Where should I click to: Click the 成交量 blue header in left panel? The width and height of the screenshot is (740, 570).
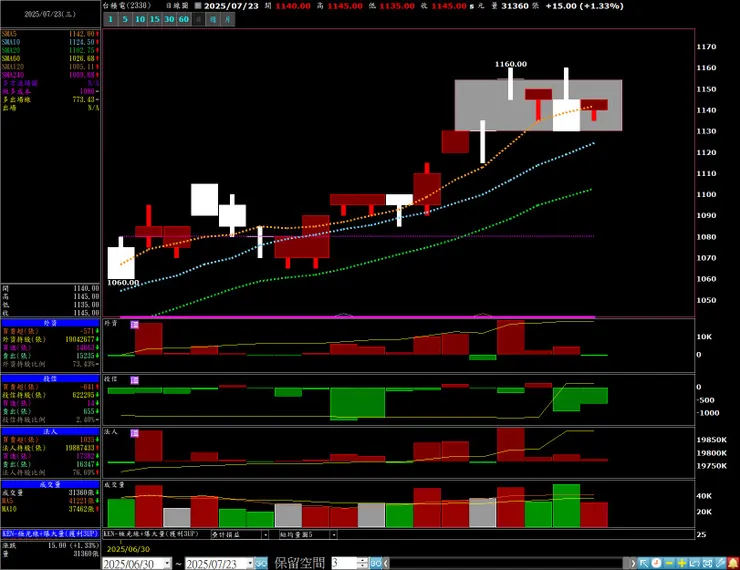[50, 485]
